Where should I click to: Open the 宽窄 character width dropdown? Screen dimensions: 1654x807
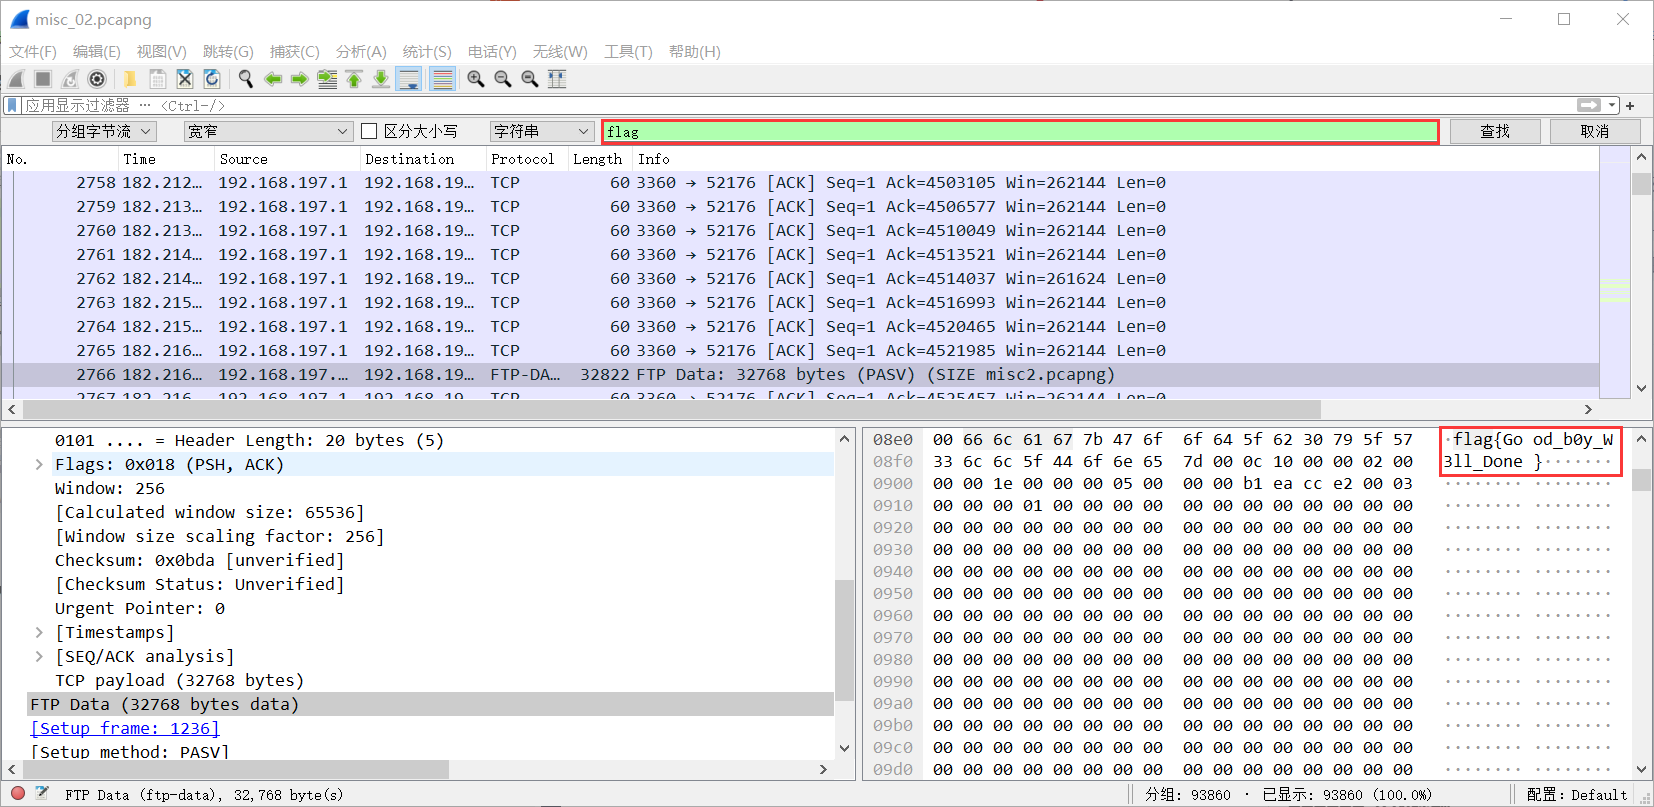(x=268, y=131)
